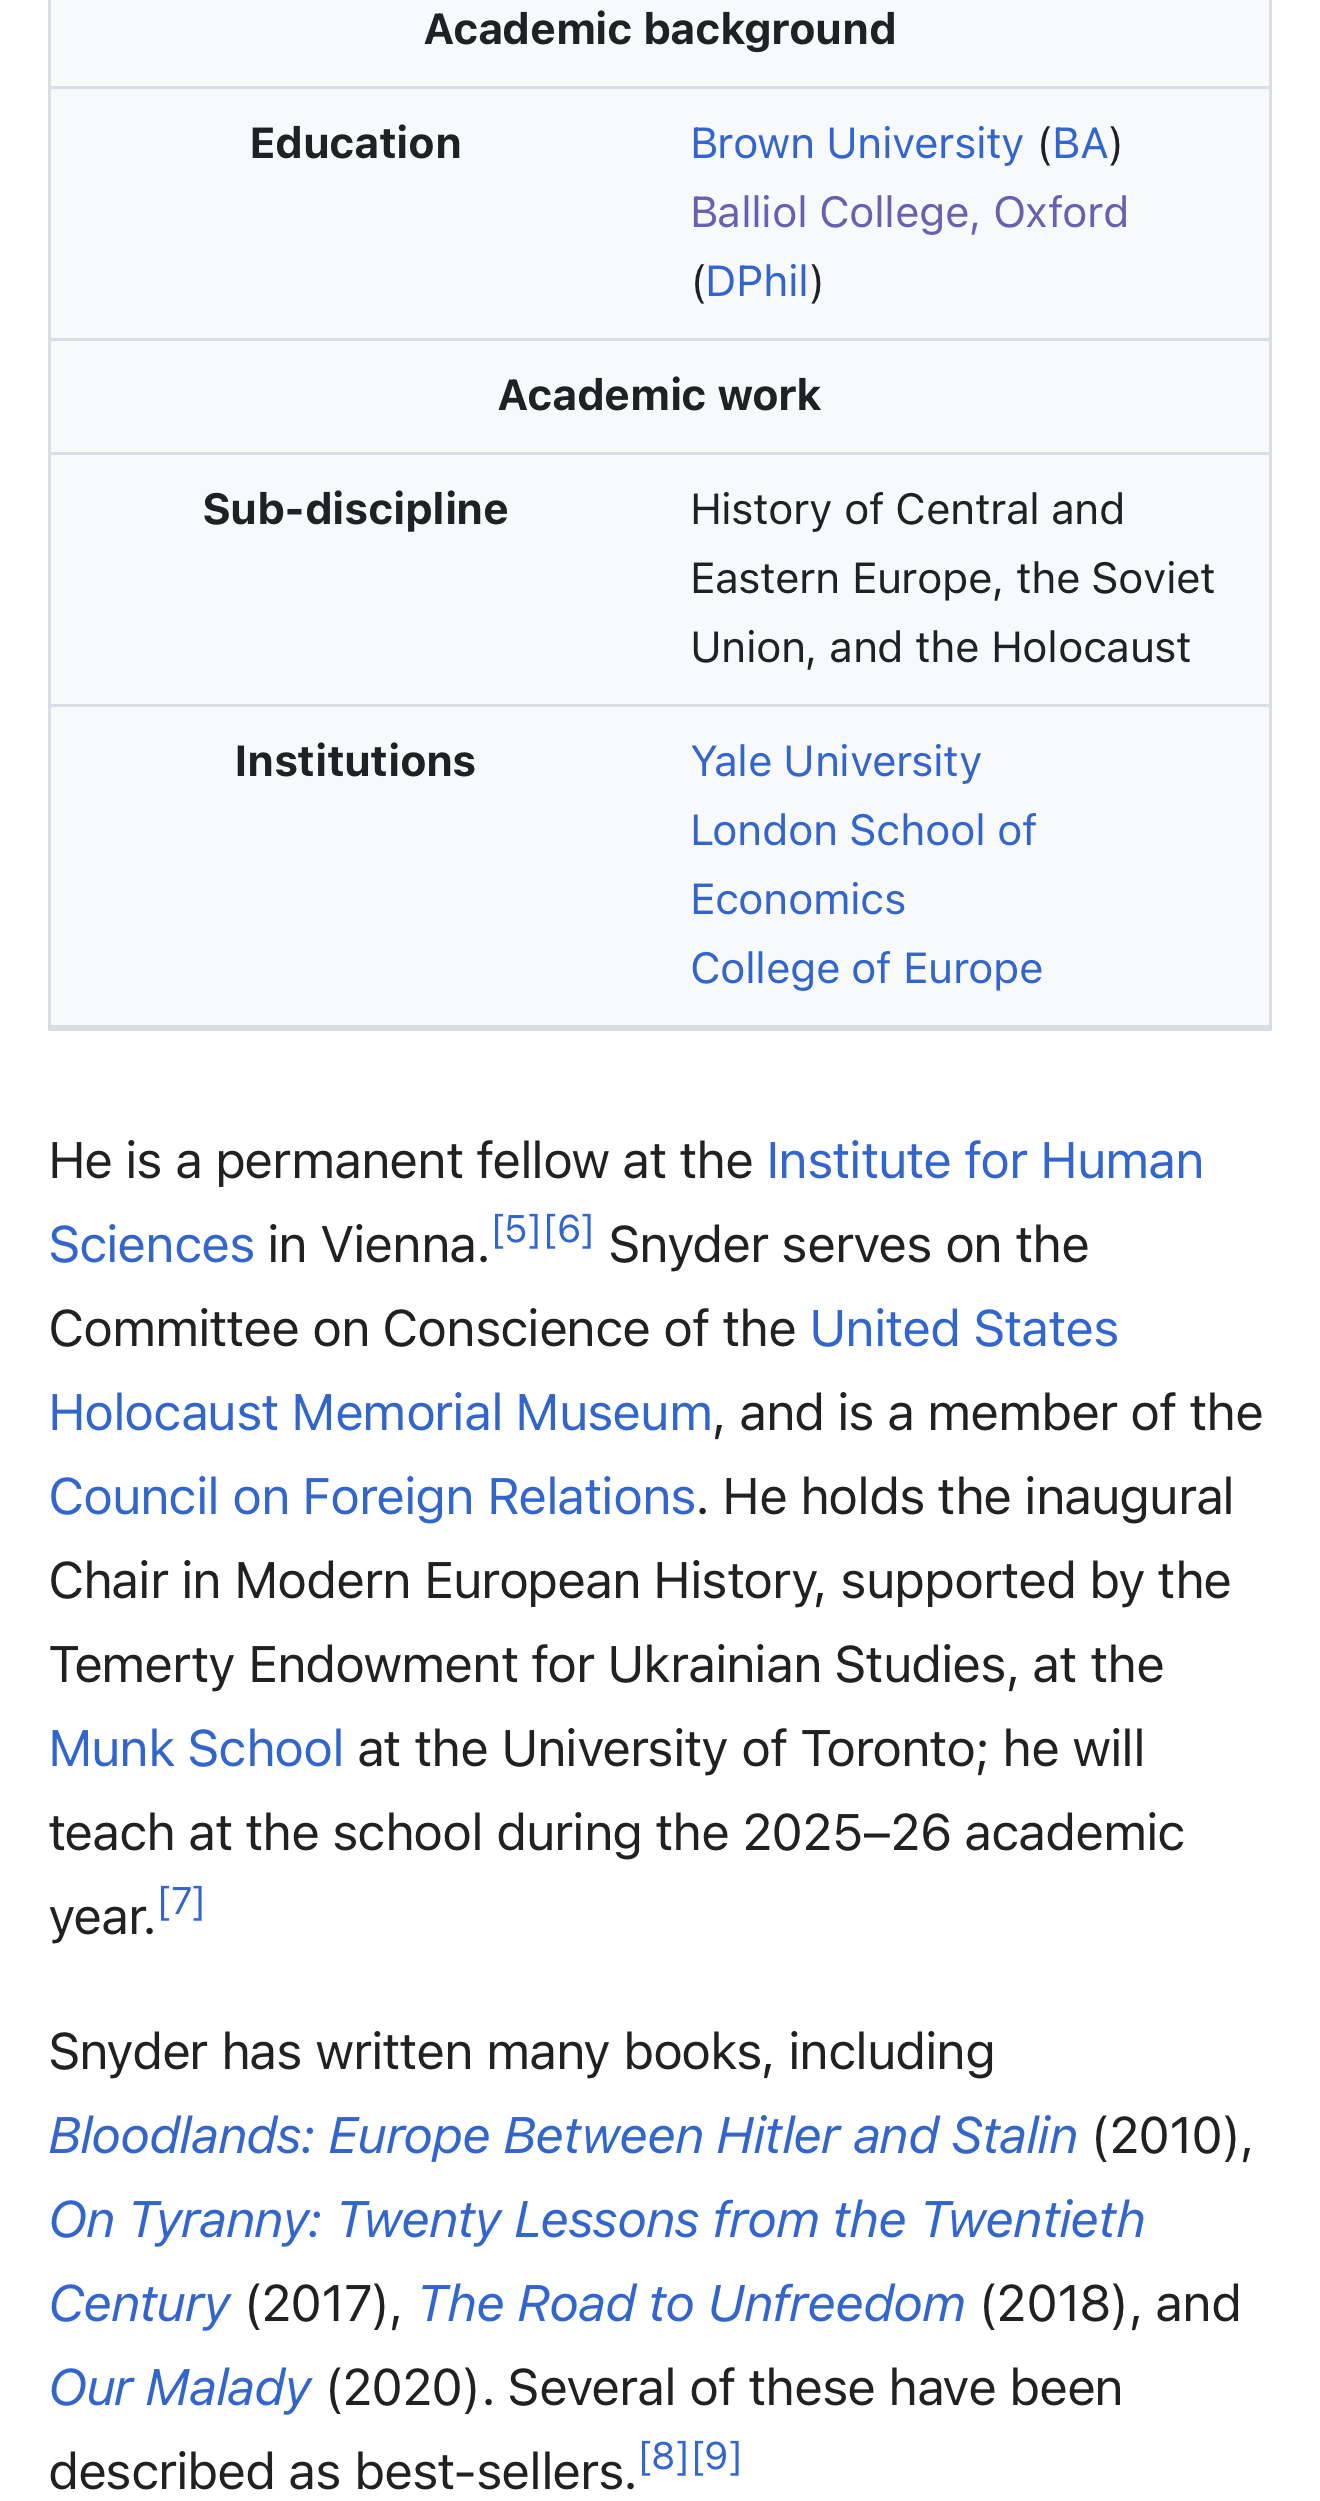Open the Bloodlands book link
The image size is (1320, 2501).
[564, 2137]
